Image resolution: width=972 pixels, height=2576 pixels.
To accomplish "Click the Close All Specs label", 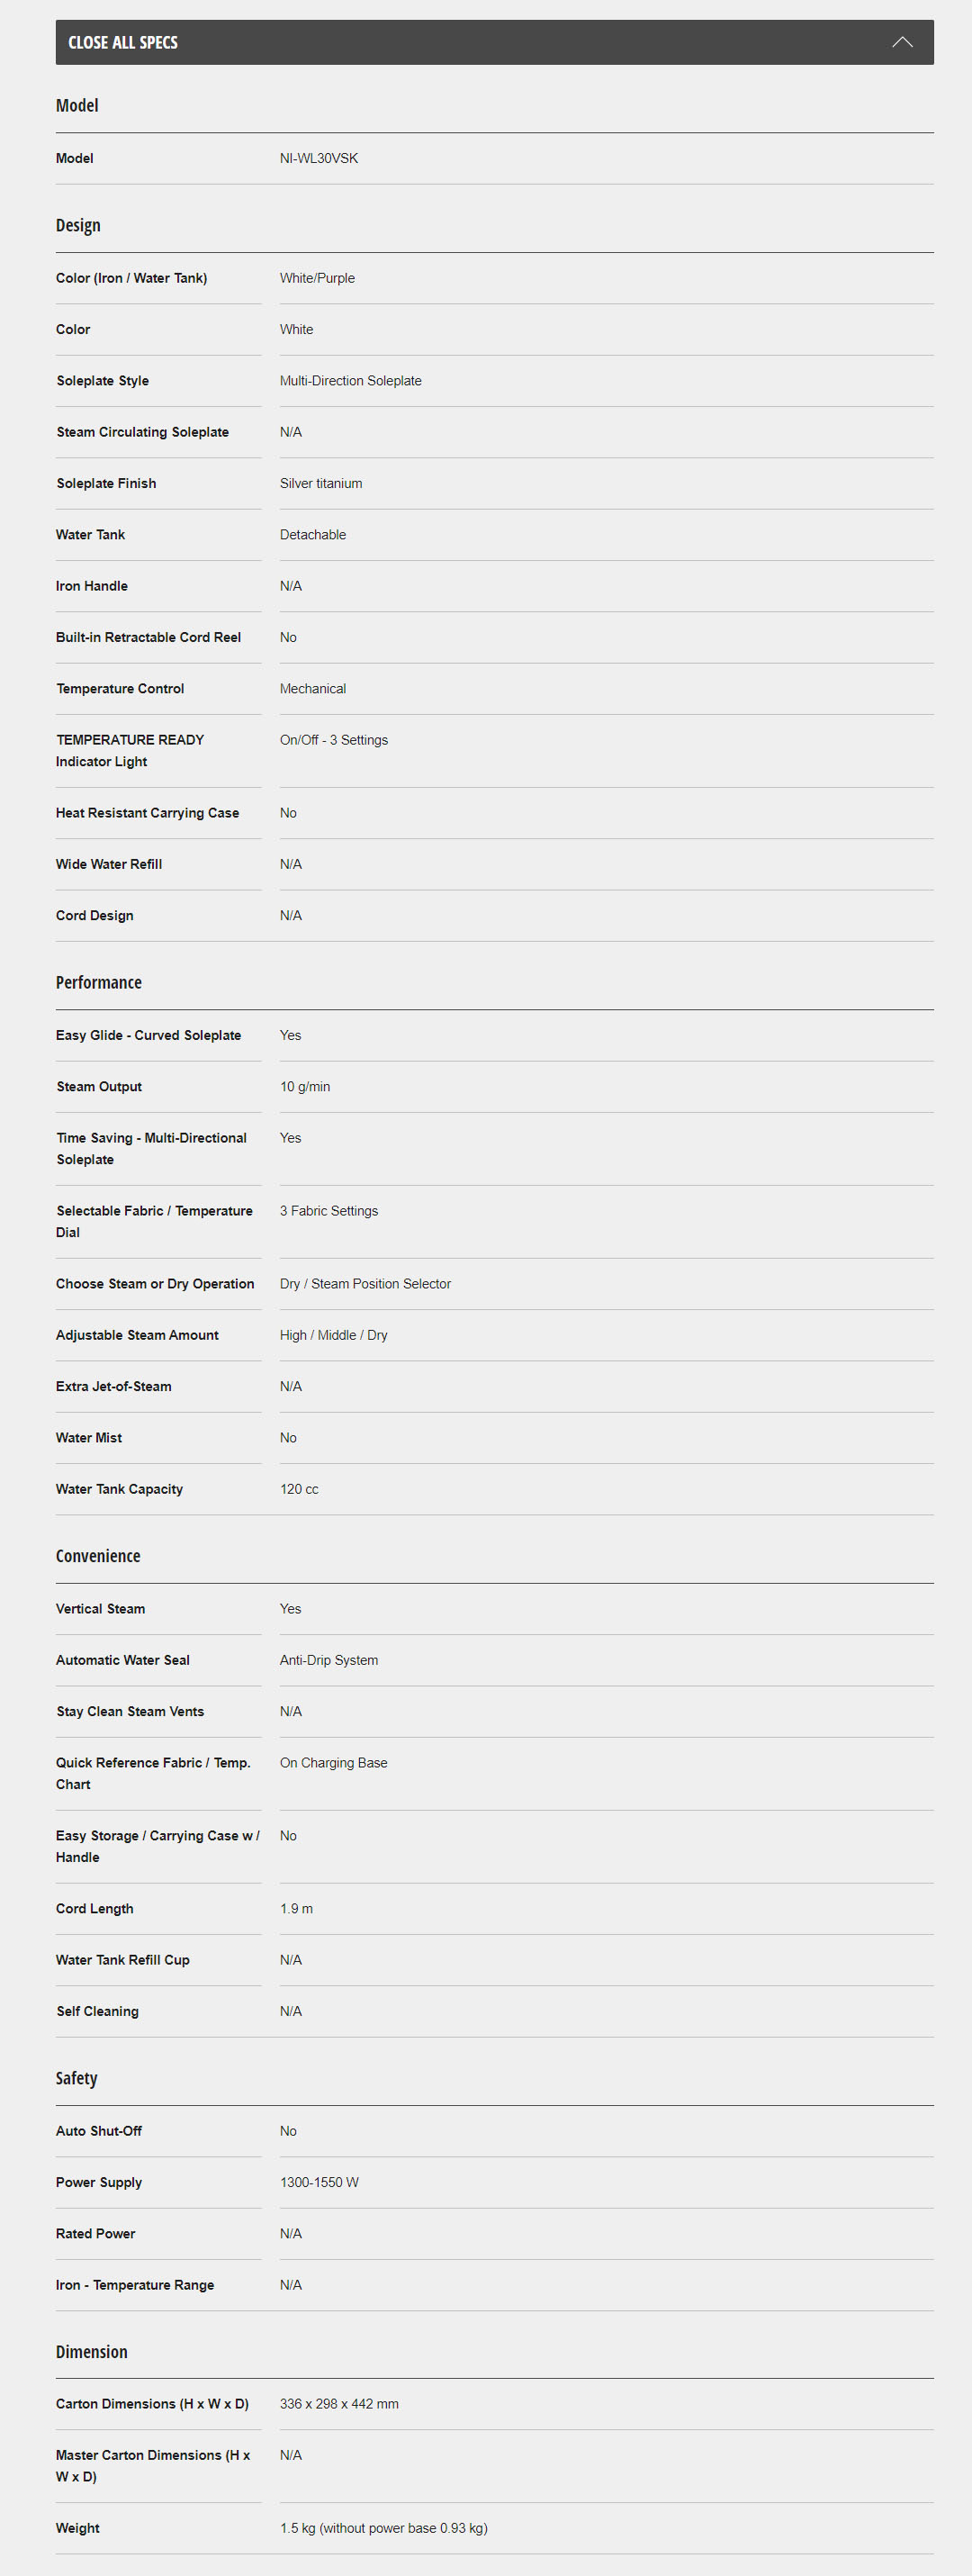I will pyautogui.click(x=123, y=42).
